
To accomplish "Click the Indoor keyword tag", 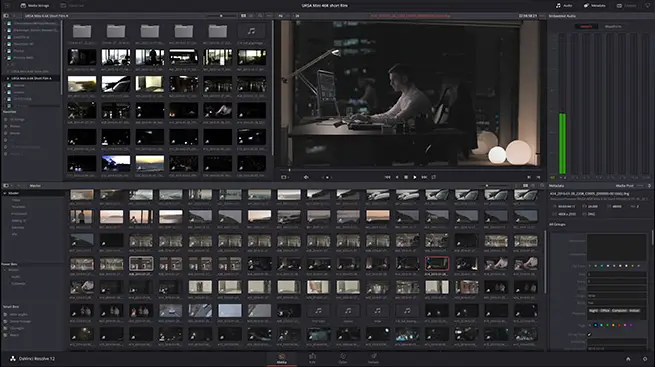I will click(634, 311).
